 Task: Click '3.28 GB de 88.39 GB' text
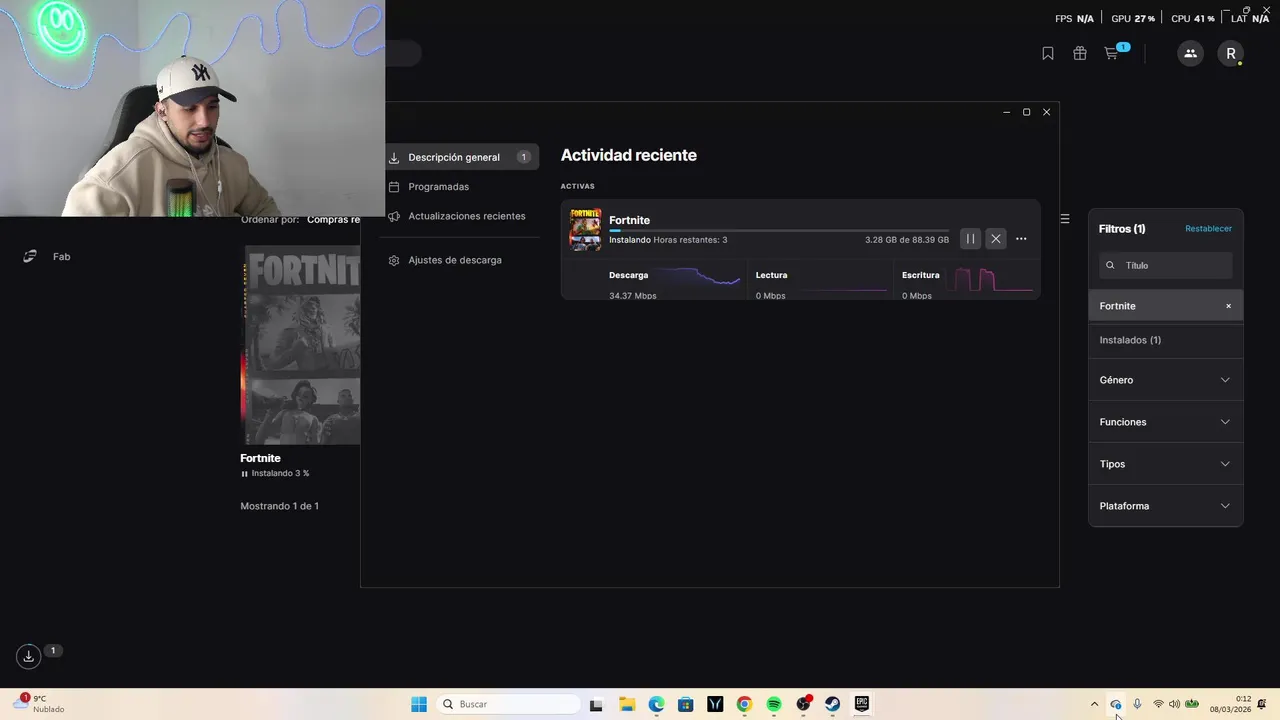tap(907, 240)
